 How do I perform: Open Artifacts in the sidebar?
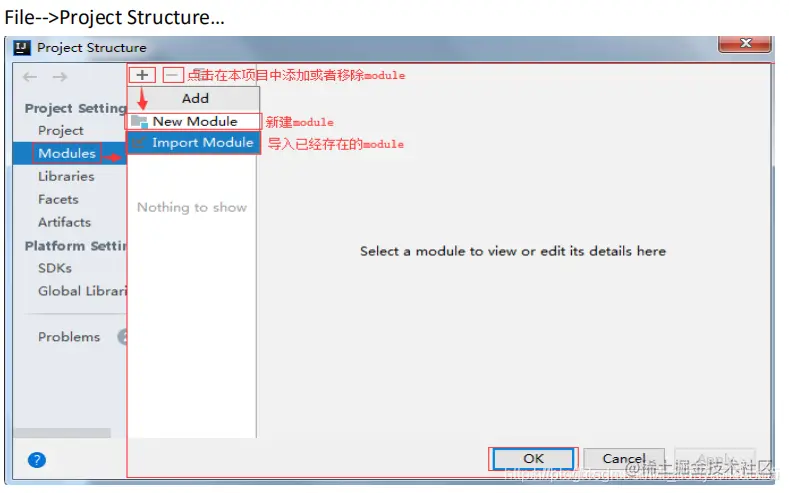(64, 222)
